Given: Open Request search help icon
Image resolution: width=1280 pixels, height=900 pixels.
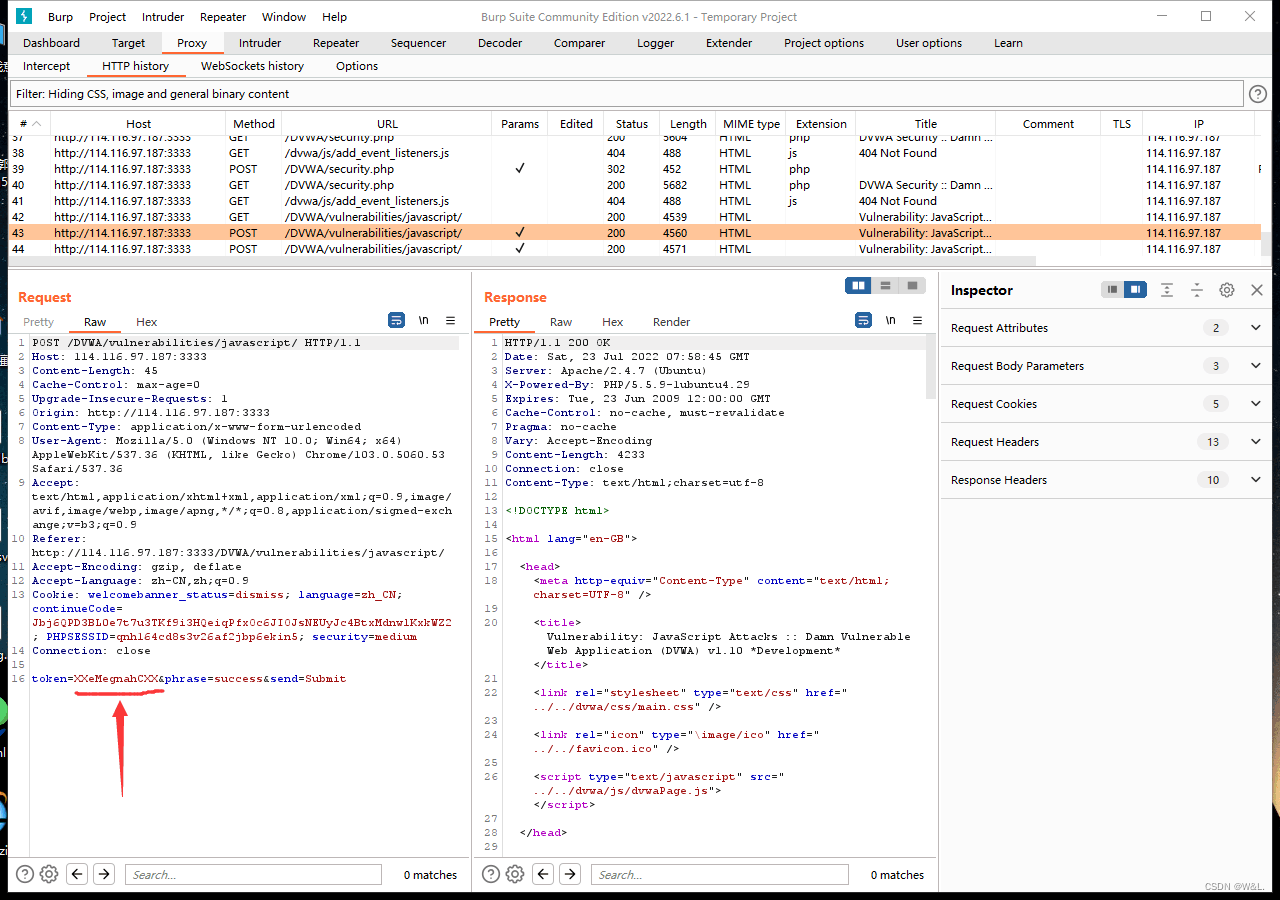Looking at the screenshot, I should [25, 874].
